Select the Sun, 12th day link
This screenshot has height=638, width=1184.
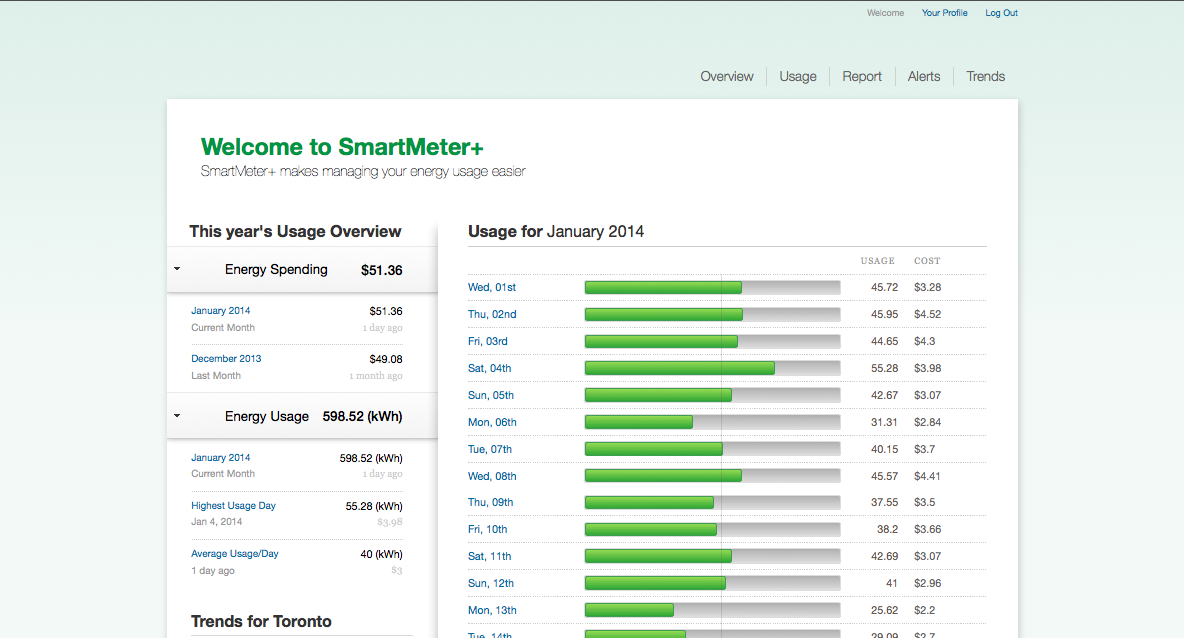pos(491,584)
